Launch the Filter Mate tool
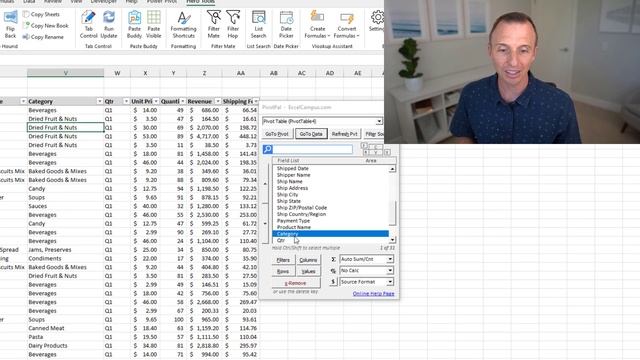640x360 pixels. (213, 24)
